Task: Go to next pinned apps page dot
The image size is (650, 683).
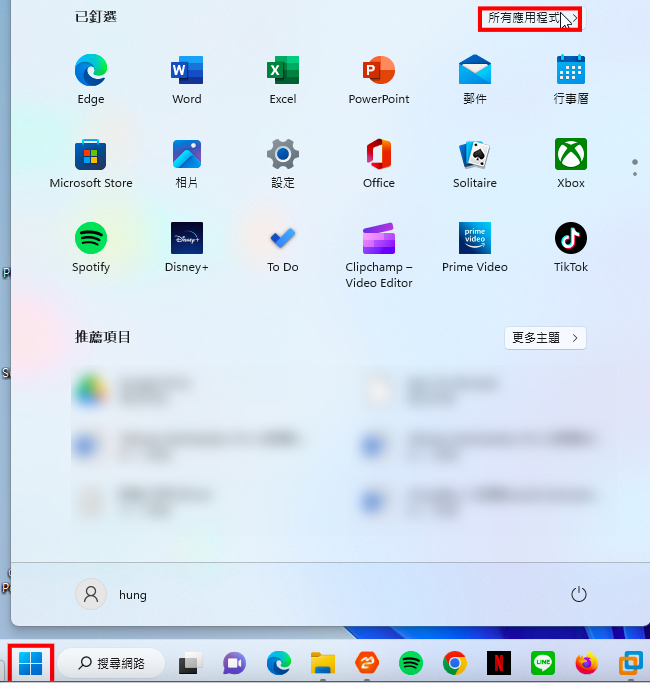Action: (x=635, y=174)
